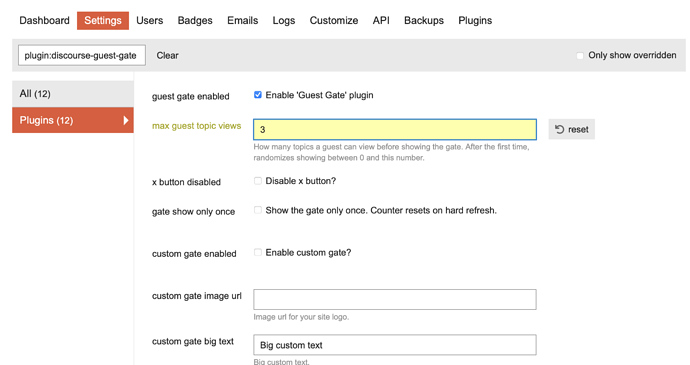Click the 'custom gate enabled' label
The width and height of the screenshot is (690, 365).
(x=194, y=254)
